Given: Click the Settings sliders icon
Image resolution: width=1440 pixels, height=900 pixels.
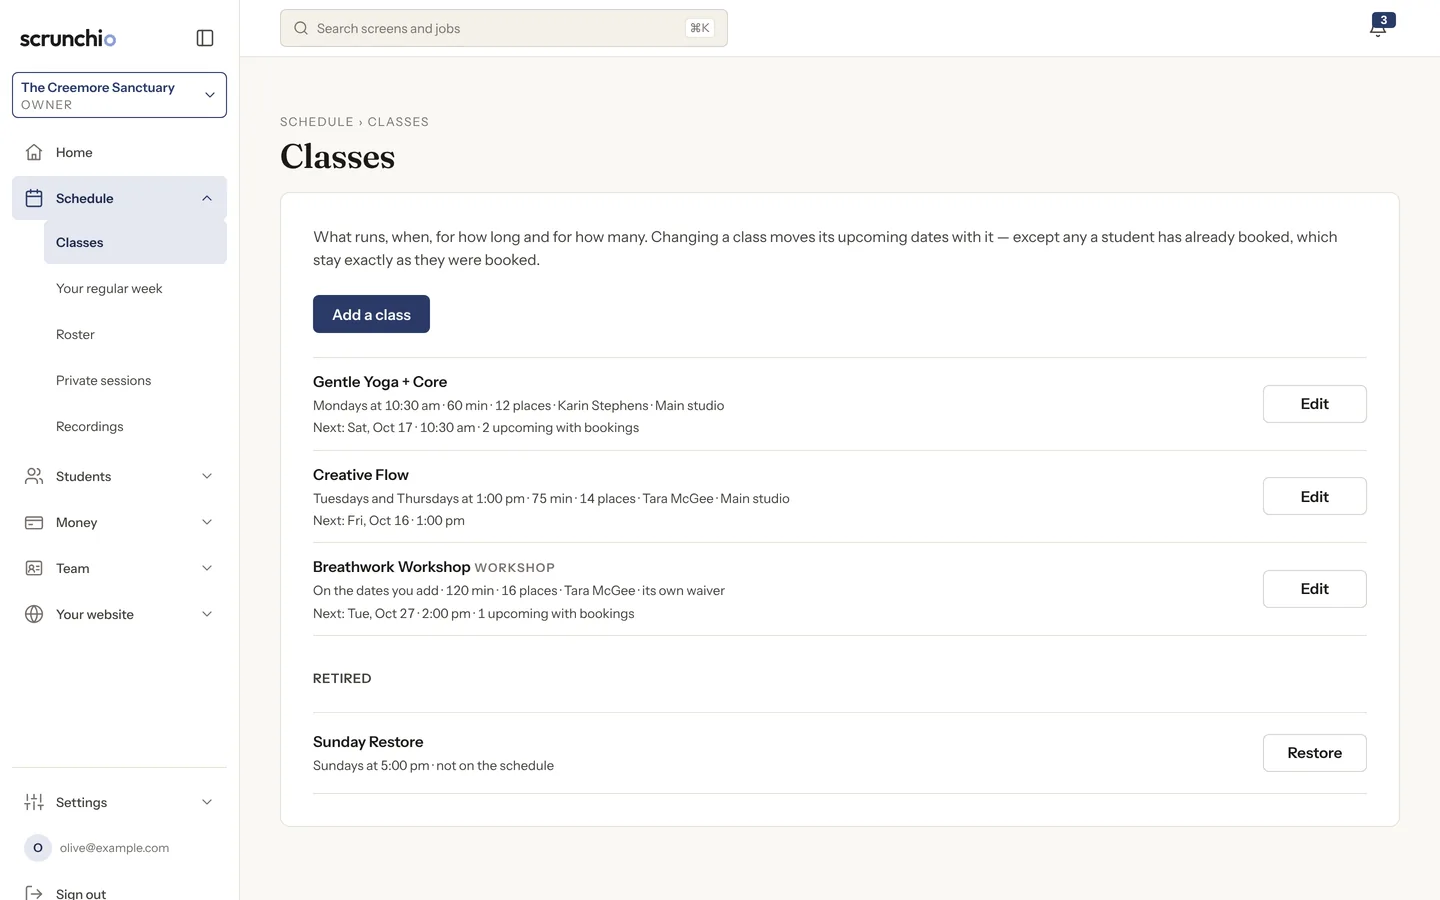Looking at the screenshot, I should 34,802.
